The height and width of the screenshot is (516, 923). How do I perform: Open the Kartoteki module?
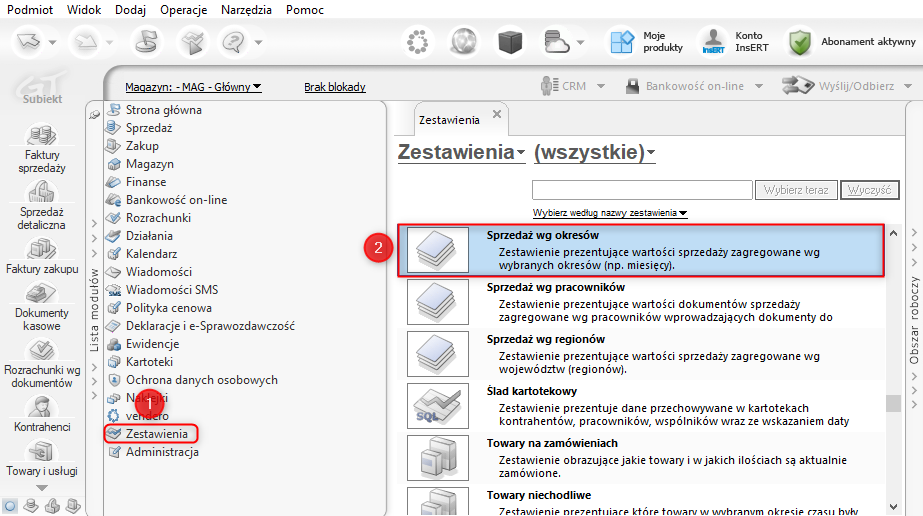click(149, 362)
